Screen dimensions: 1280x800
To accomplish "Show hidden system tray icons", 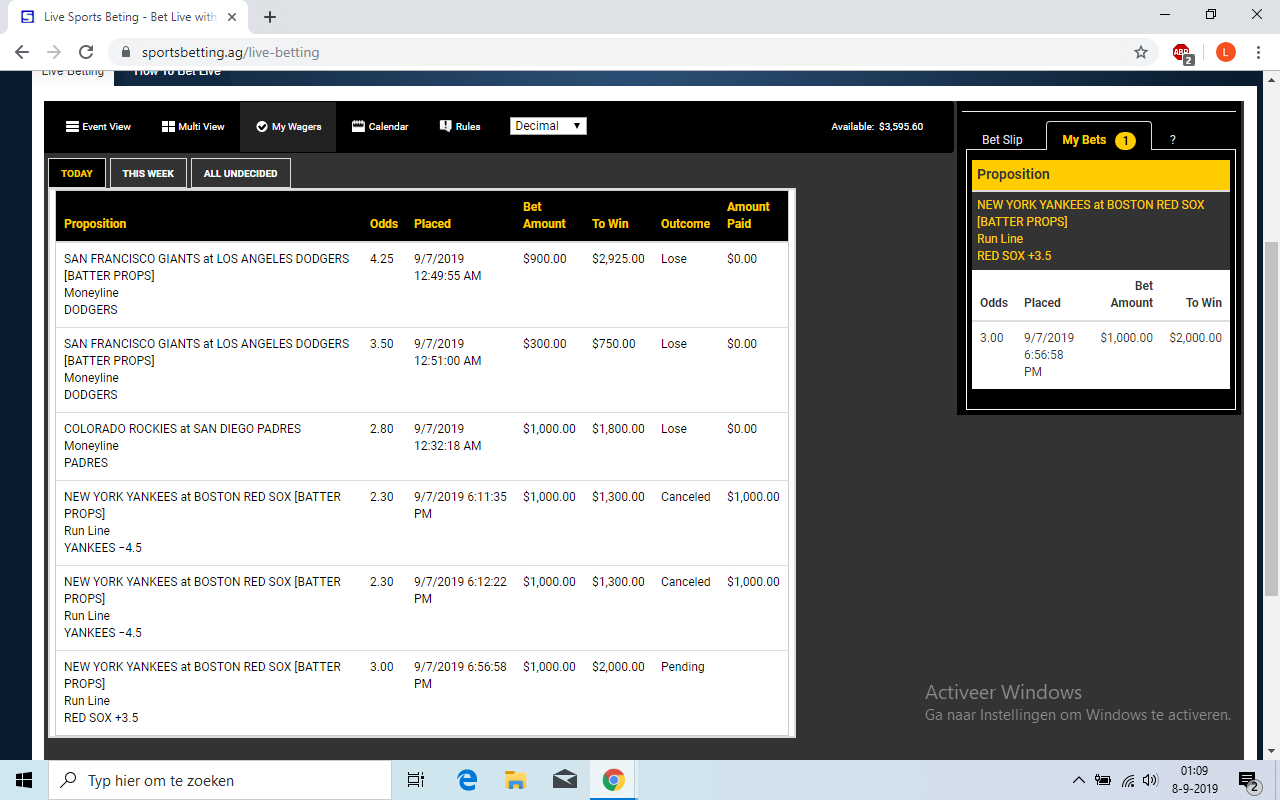I will 1078,780.
